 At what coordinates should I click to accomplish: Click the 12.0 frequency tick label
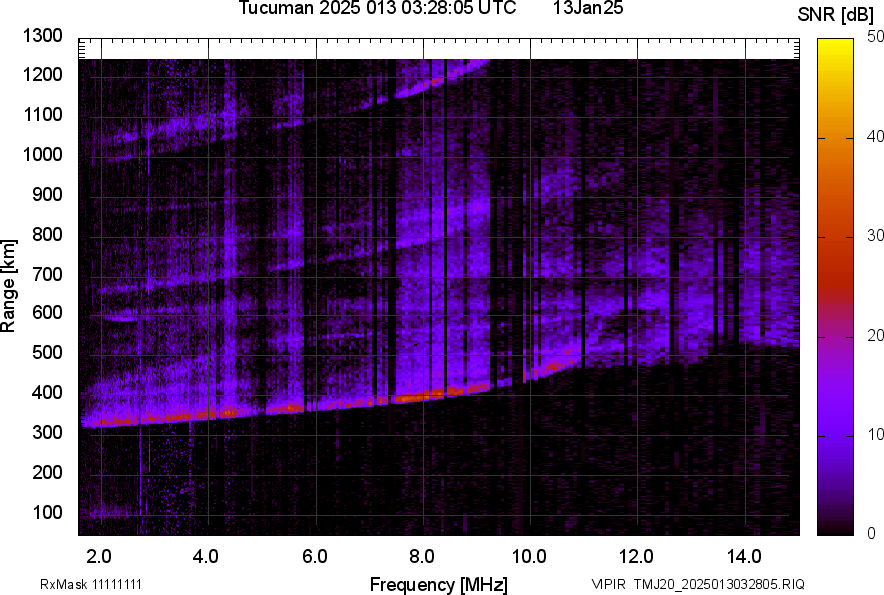click(637, 556)
